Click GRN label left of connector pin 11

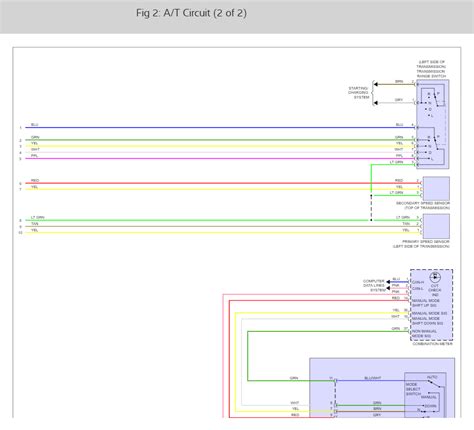pyautogui.click(x=294, y=378)
